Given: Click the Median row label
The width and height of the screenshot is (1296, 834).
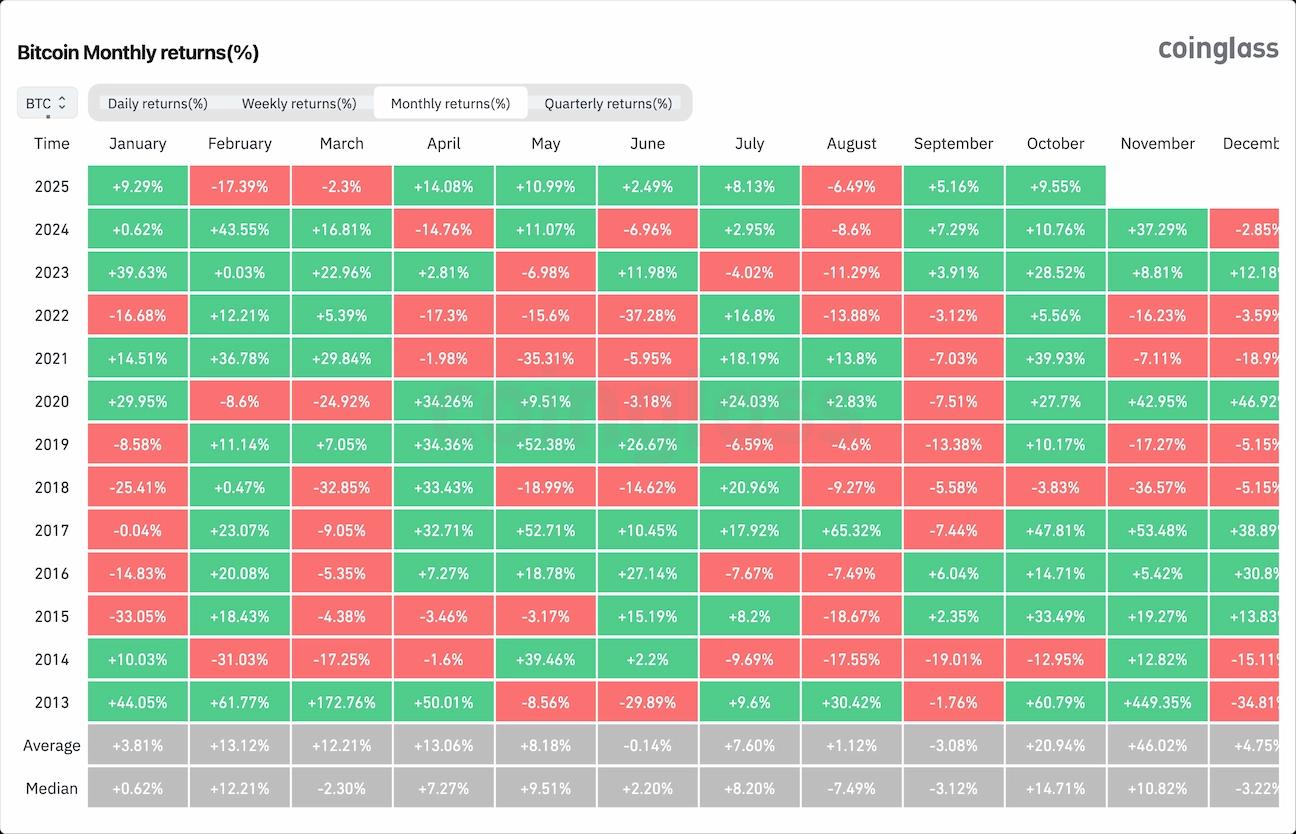Looking at the screenshot, I should tap(52, 788).
